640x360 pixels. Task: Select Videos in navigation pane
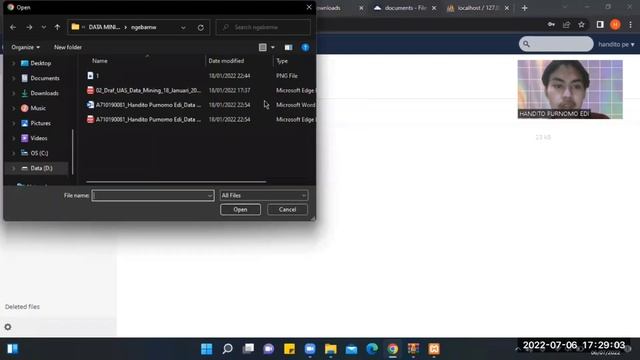coord(39,138)
